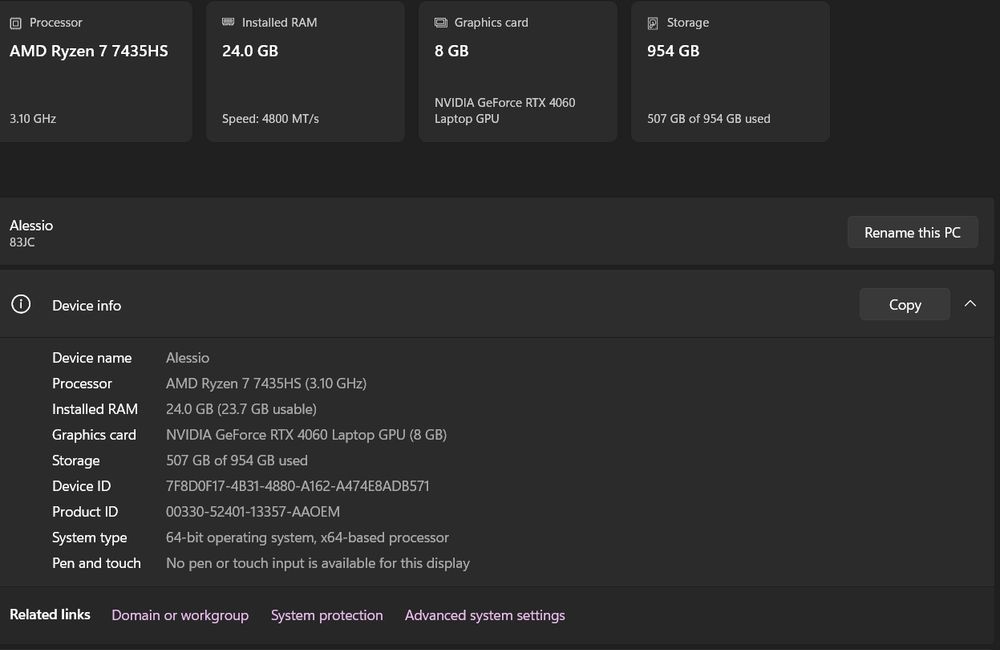Screen dimensions: 1000x650
Task: Open Domain or workgroup link
Action: coord(180,615)
